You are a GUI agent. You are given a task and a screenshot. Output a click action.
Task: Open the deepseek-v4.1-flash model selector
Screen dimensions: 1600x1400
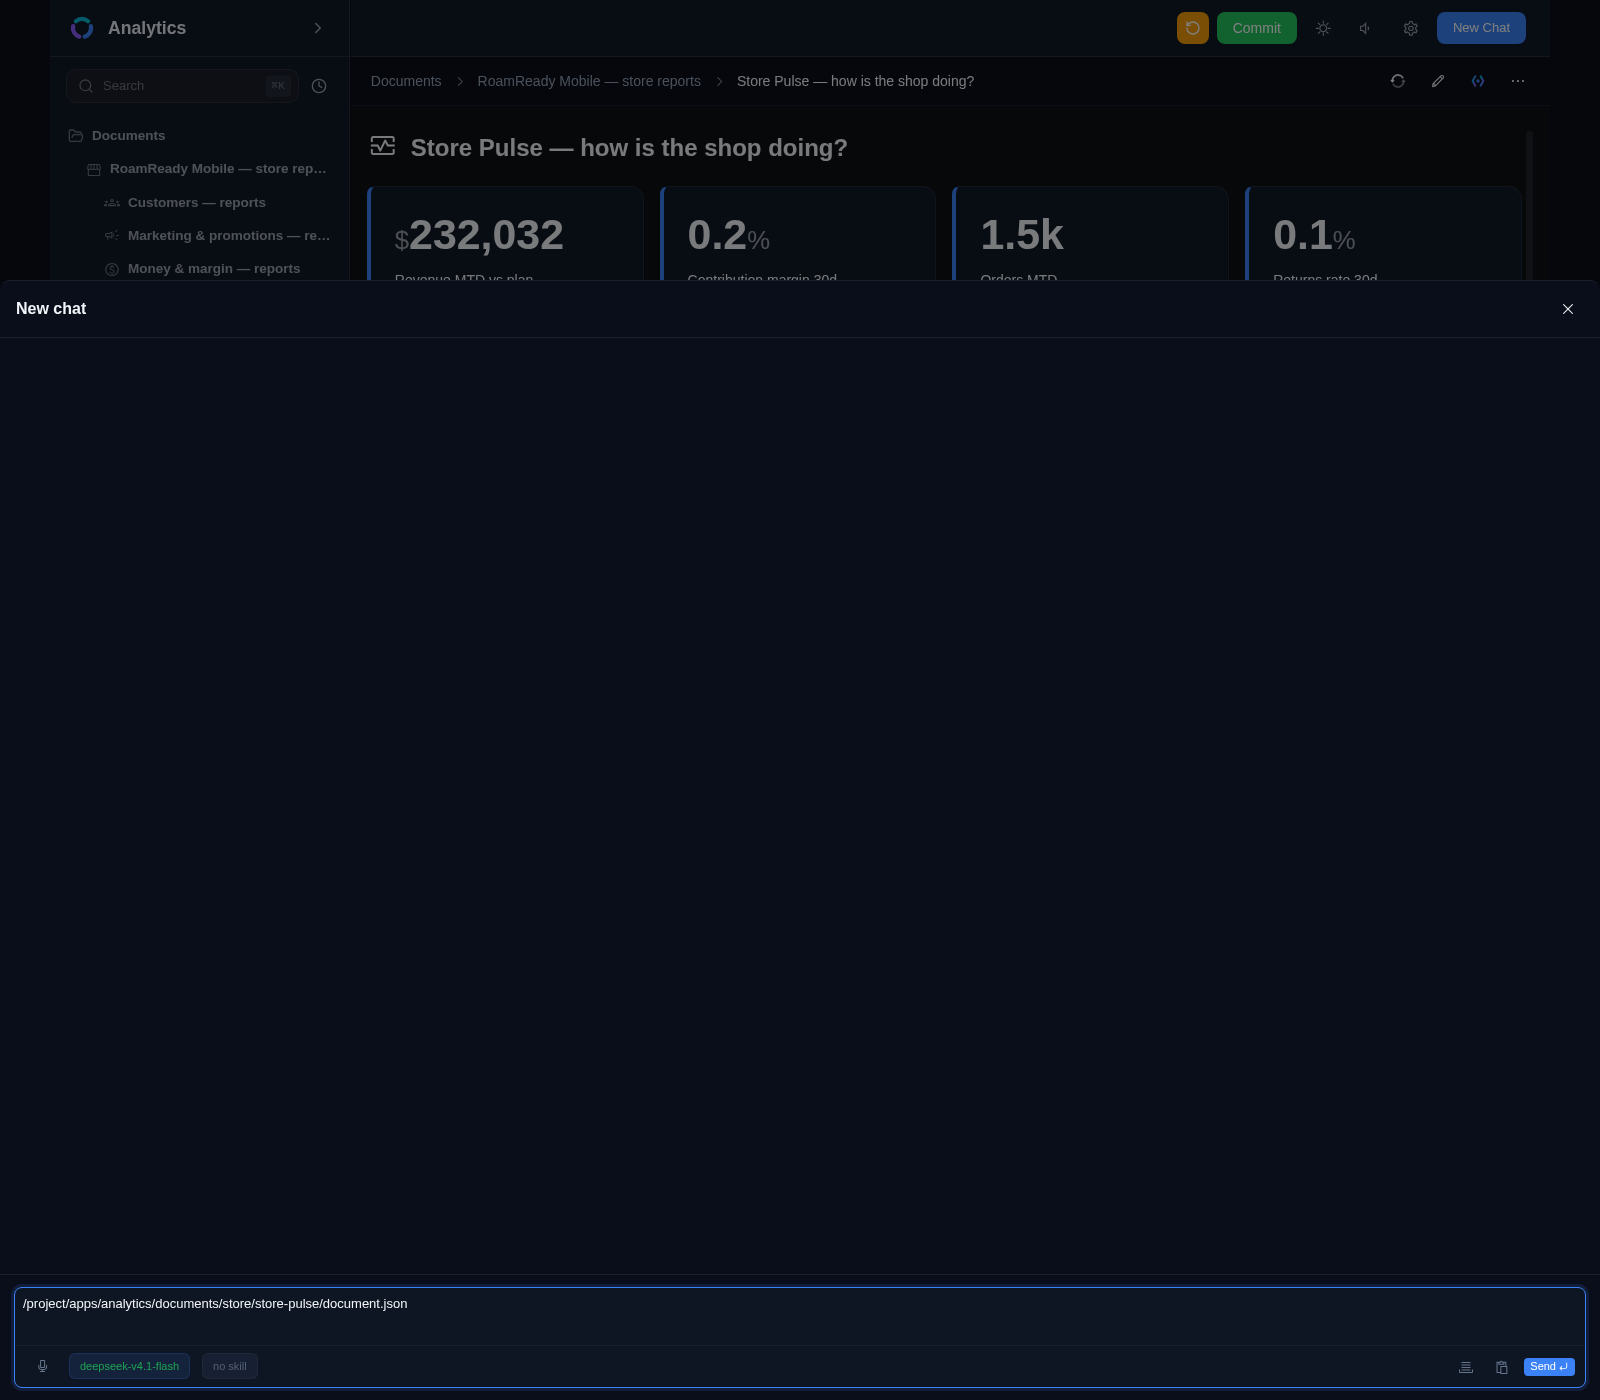coord(129,1366)
